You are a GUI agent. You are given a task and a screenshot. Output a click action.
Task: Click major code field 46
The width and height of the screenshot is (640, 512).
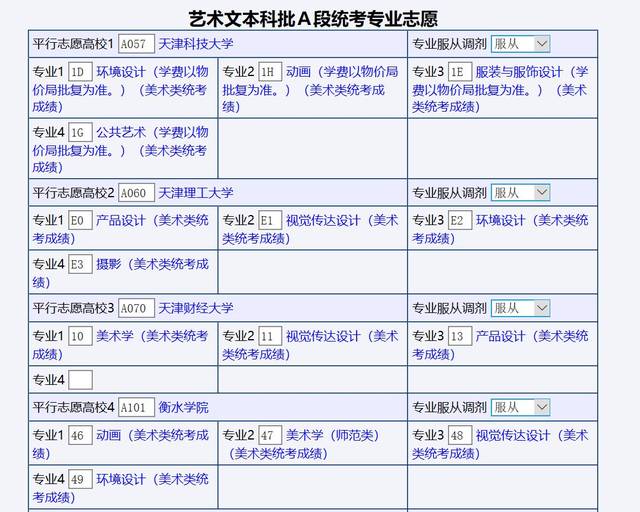point(80,436)
